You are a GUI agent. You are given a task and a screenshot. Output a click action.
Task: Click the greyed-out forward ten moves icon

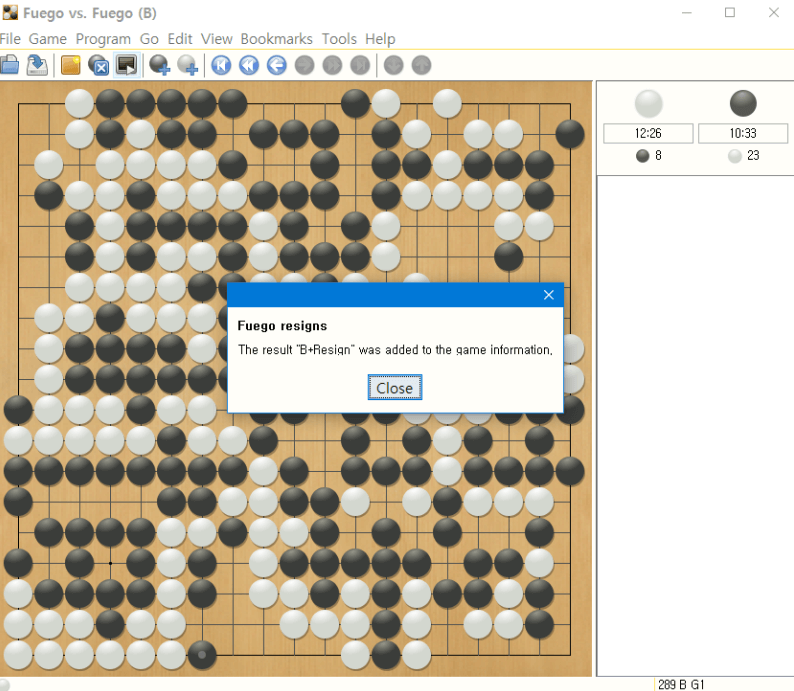(332, 65)
